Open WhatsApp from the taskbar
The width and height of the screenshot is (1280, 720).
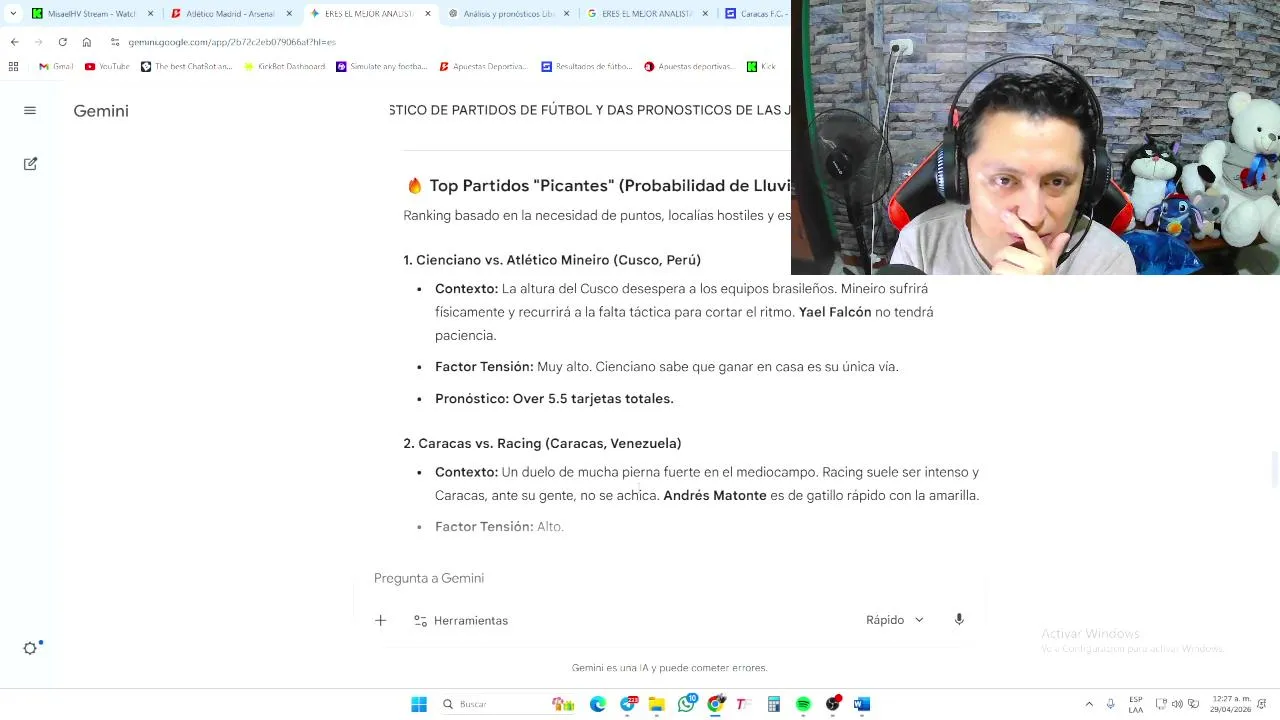pyautogui.click(x=686, y=704)
